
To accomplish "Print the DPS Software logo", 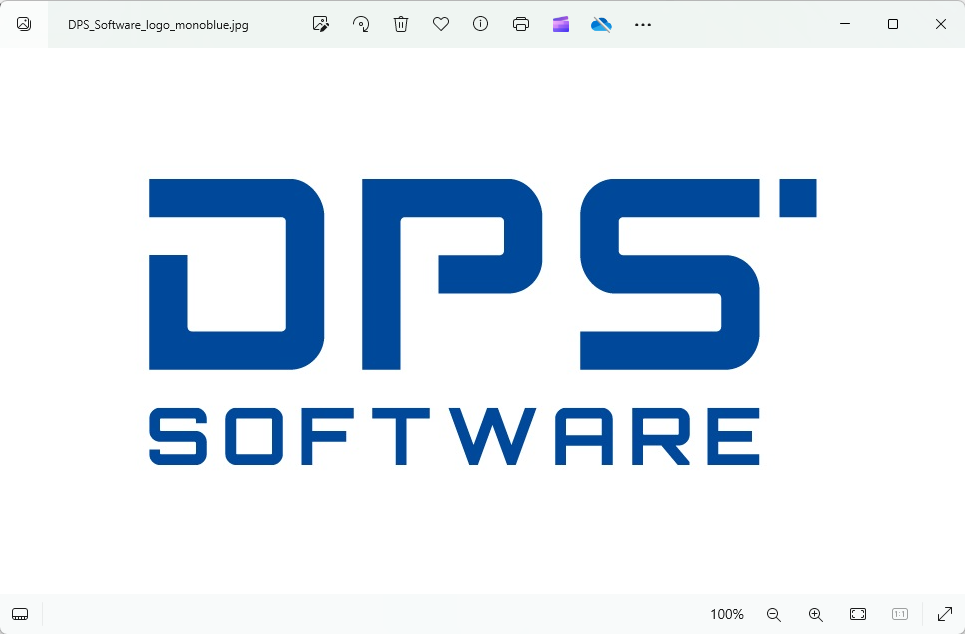I will coord(521,24).
